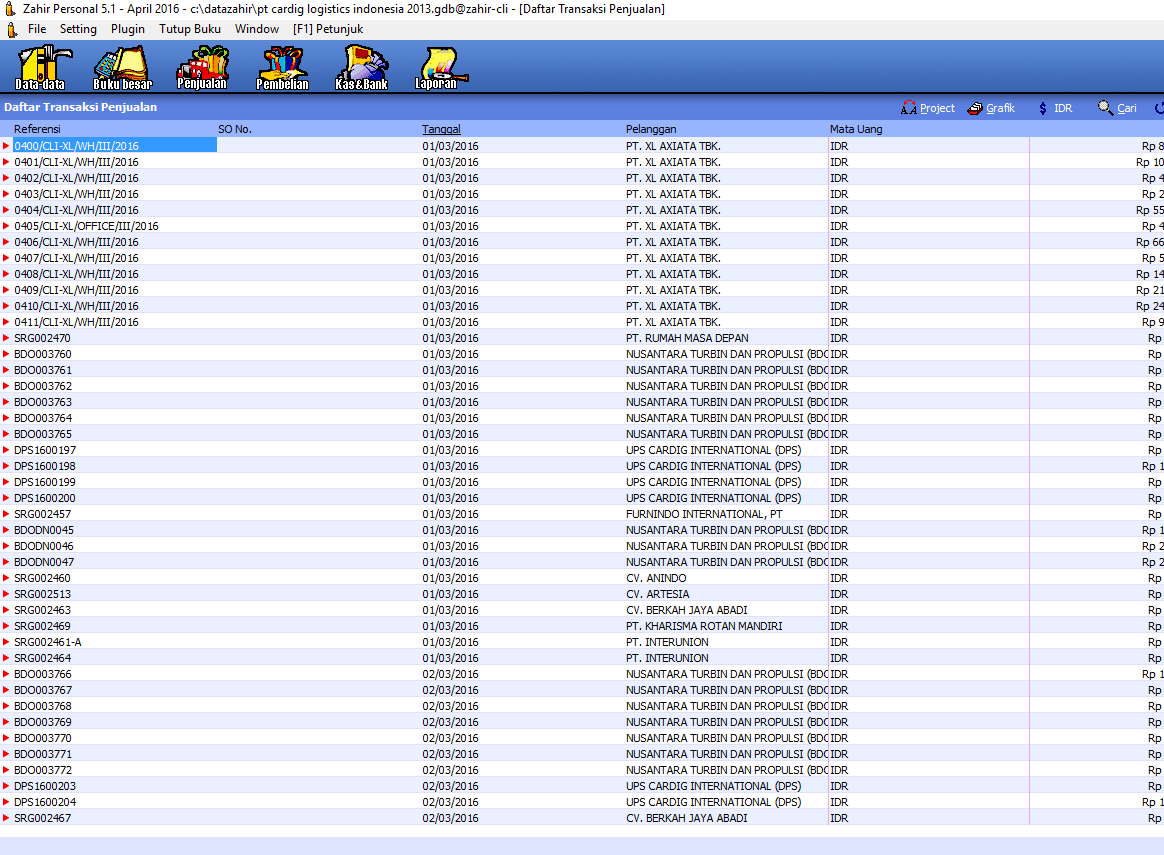Click red arrow beside BDODN0045 row

click(6, 530)
